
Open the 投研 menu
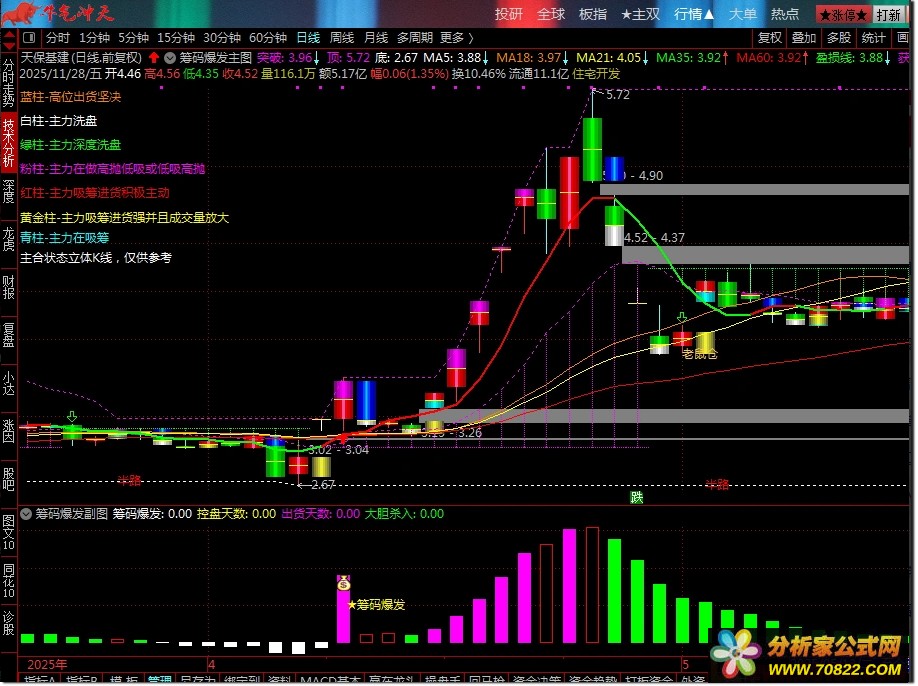tap(508, 14)
